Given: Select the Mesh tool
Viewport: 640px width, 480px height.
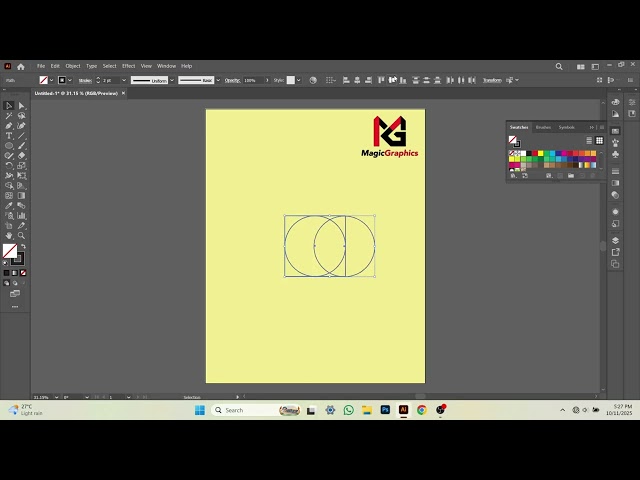Looking at the screenshot, I should point(9,196).
